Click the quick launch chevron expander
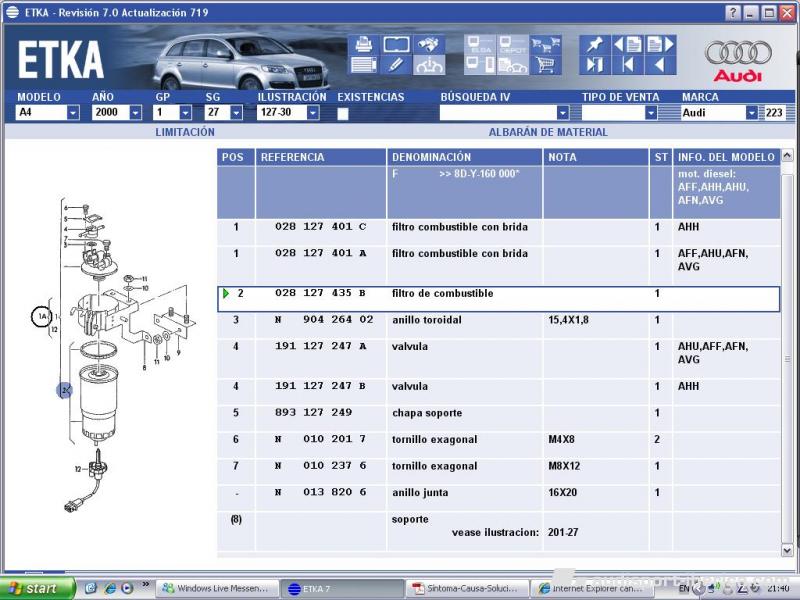 pyautogui.click(x=145, y=584)
